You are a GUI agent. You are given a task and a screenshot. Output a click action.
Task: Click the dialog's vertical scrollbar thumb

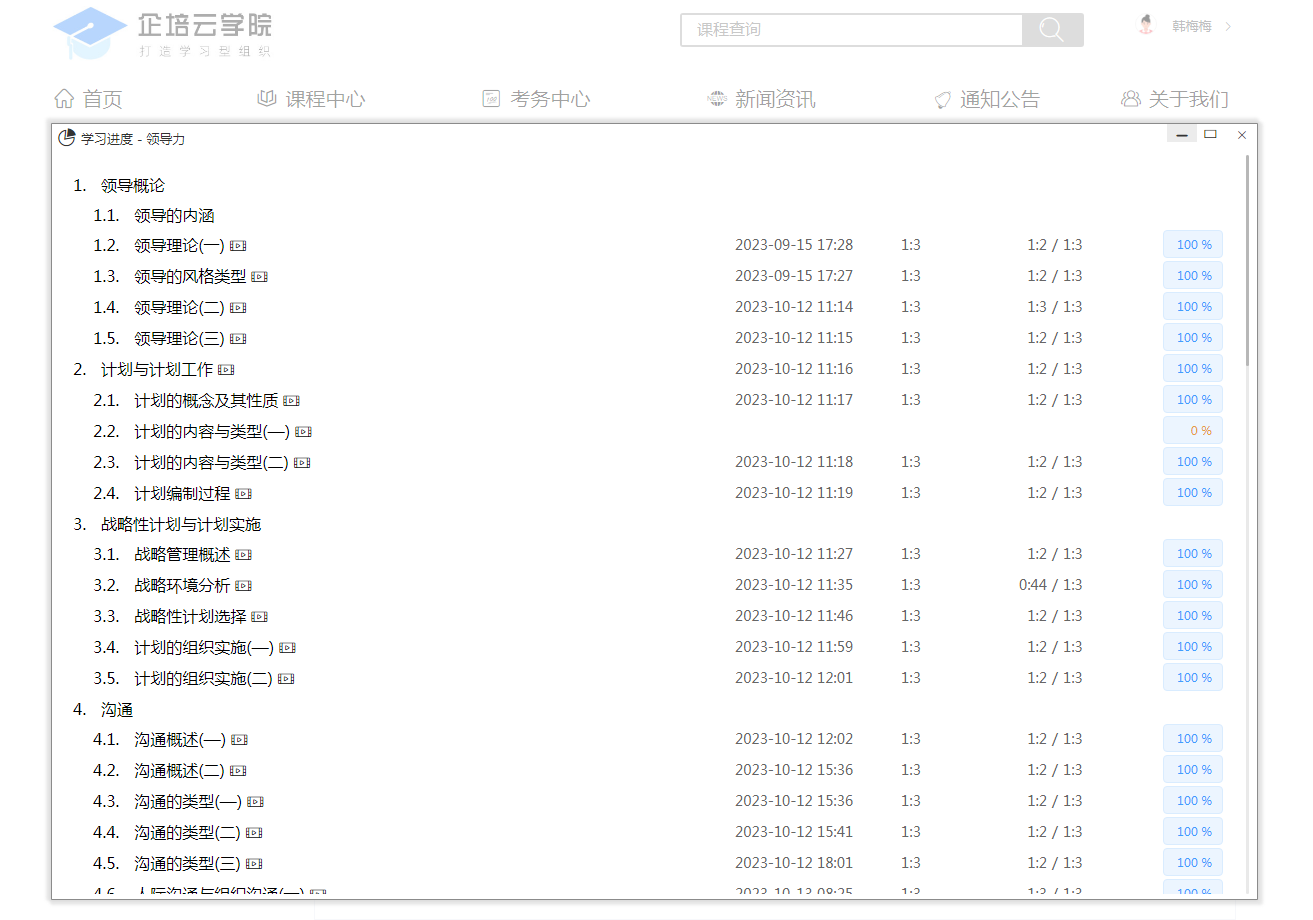pyautogui.click(x=1247, y=260)
